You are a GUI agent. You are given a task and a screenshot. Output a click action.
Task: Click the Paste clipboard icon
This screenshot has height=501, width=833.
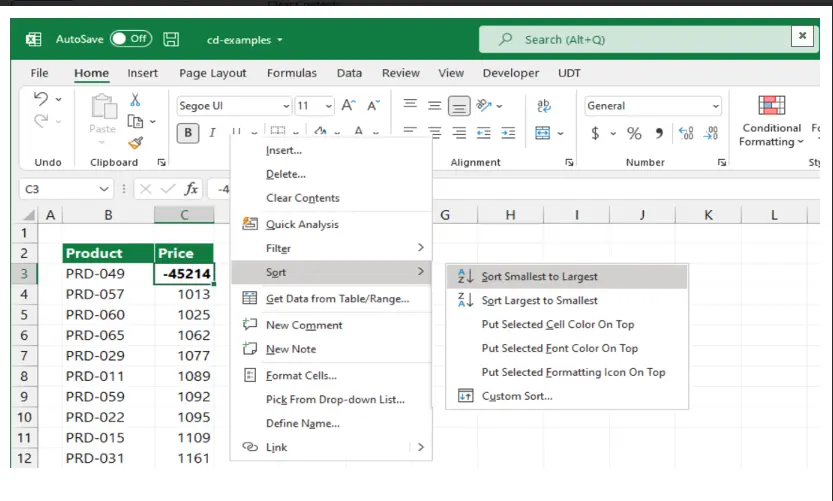tap(104, 107)
